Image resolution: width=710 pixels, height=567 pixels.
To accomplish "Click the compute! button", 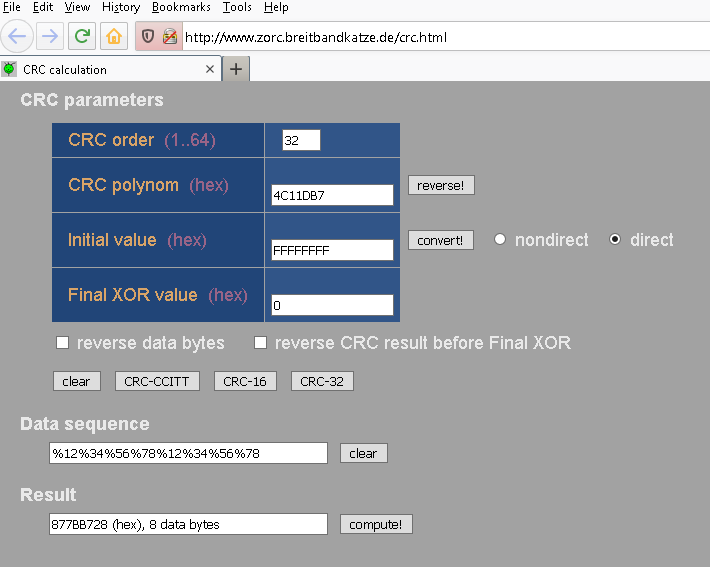I will pyautogui.click(x=376, y=524).
